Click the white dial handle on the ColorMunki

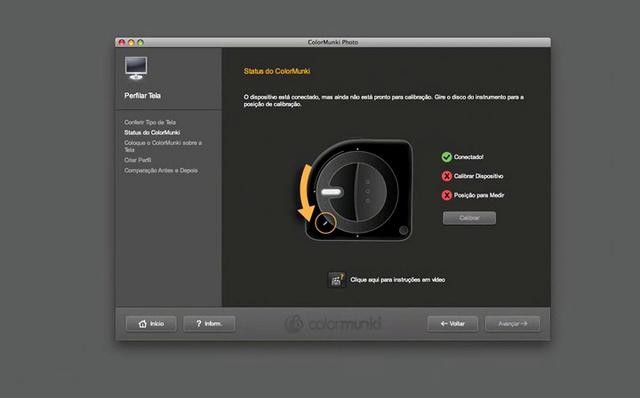point(332,192)
